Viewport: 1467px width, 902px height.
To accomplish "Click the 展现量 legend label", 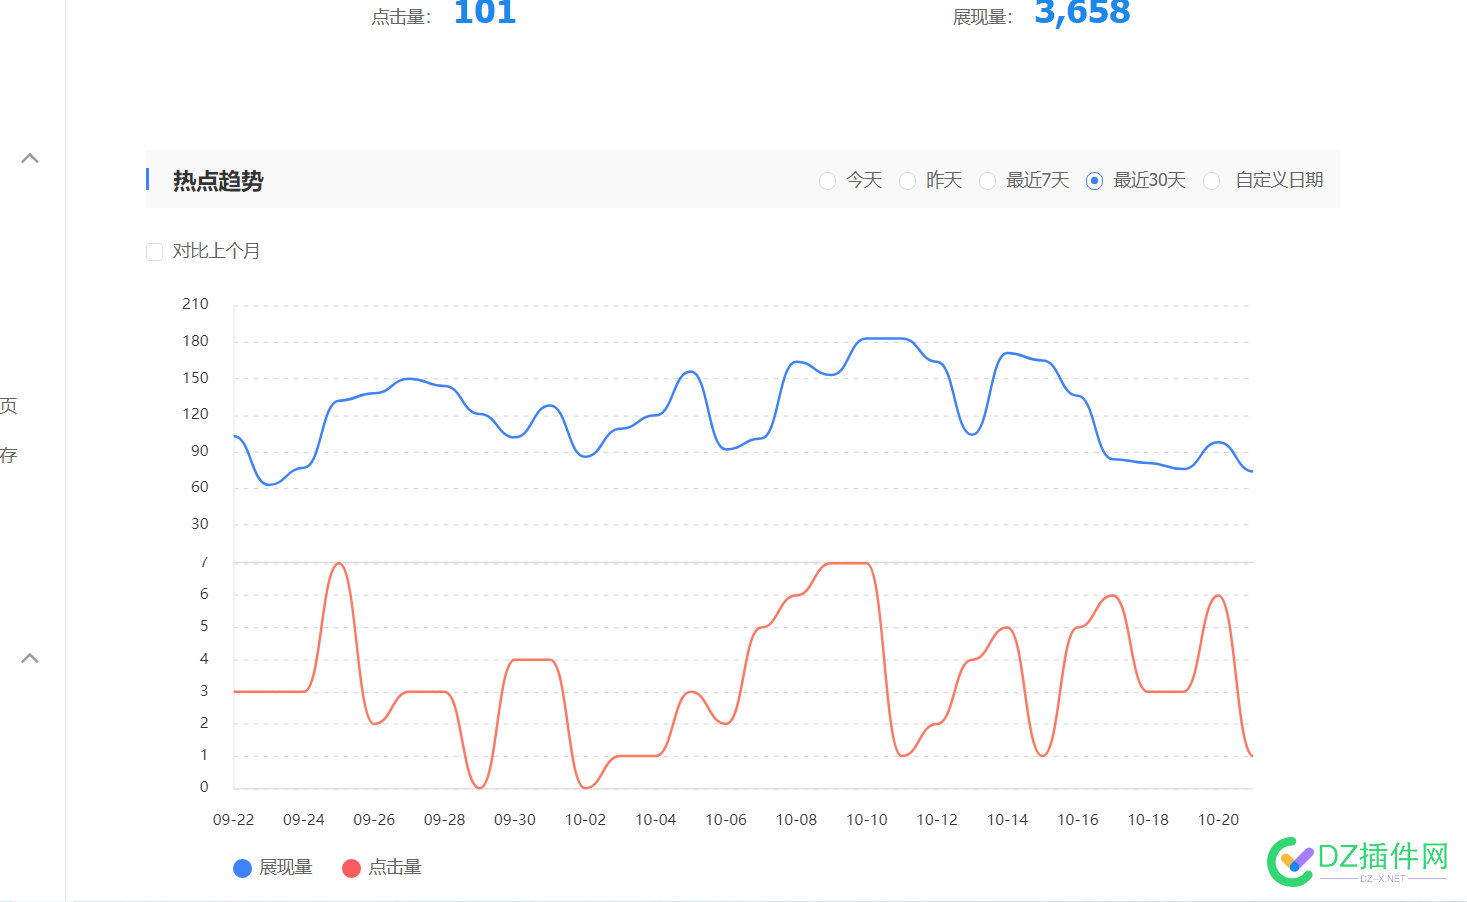I will pyautogui.click(x=286, y=868).
